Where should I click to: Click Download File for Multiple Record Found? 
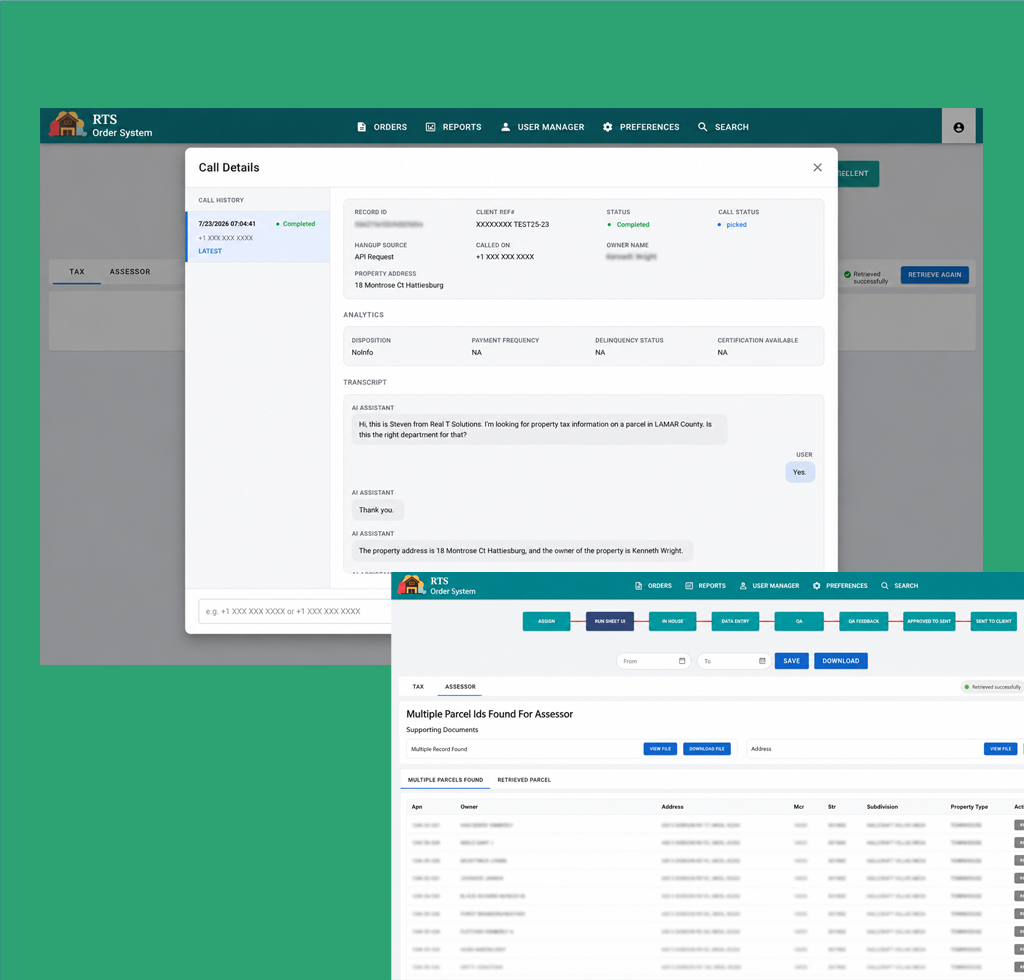pyautogui.click(x=707, y=749)
